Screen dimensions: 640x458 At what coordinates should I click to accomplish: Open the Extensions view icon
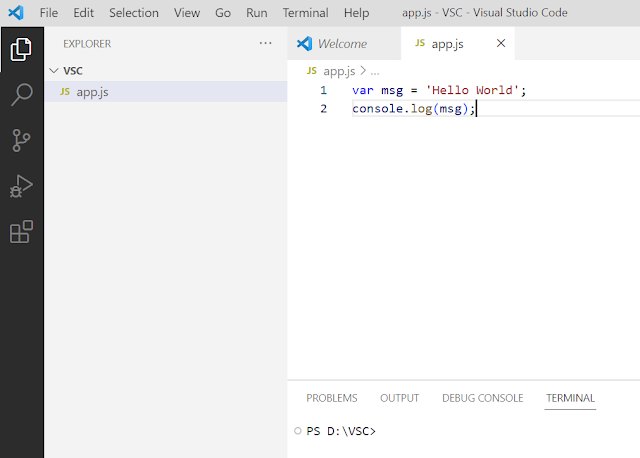tap(21, 231)
